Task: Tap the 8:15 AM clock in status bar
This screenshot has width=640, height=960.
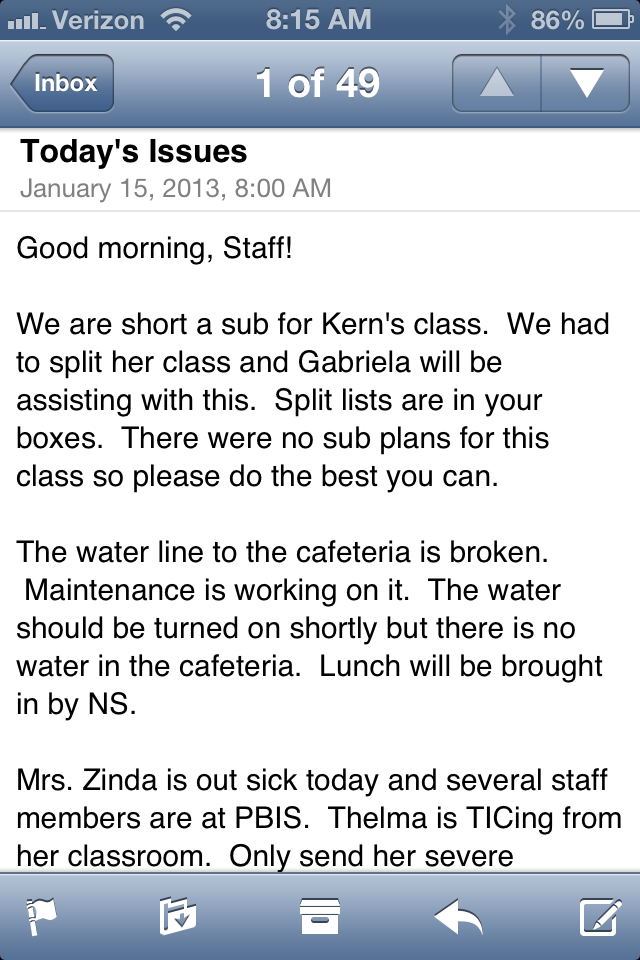Action: point(318,20)
